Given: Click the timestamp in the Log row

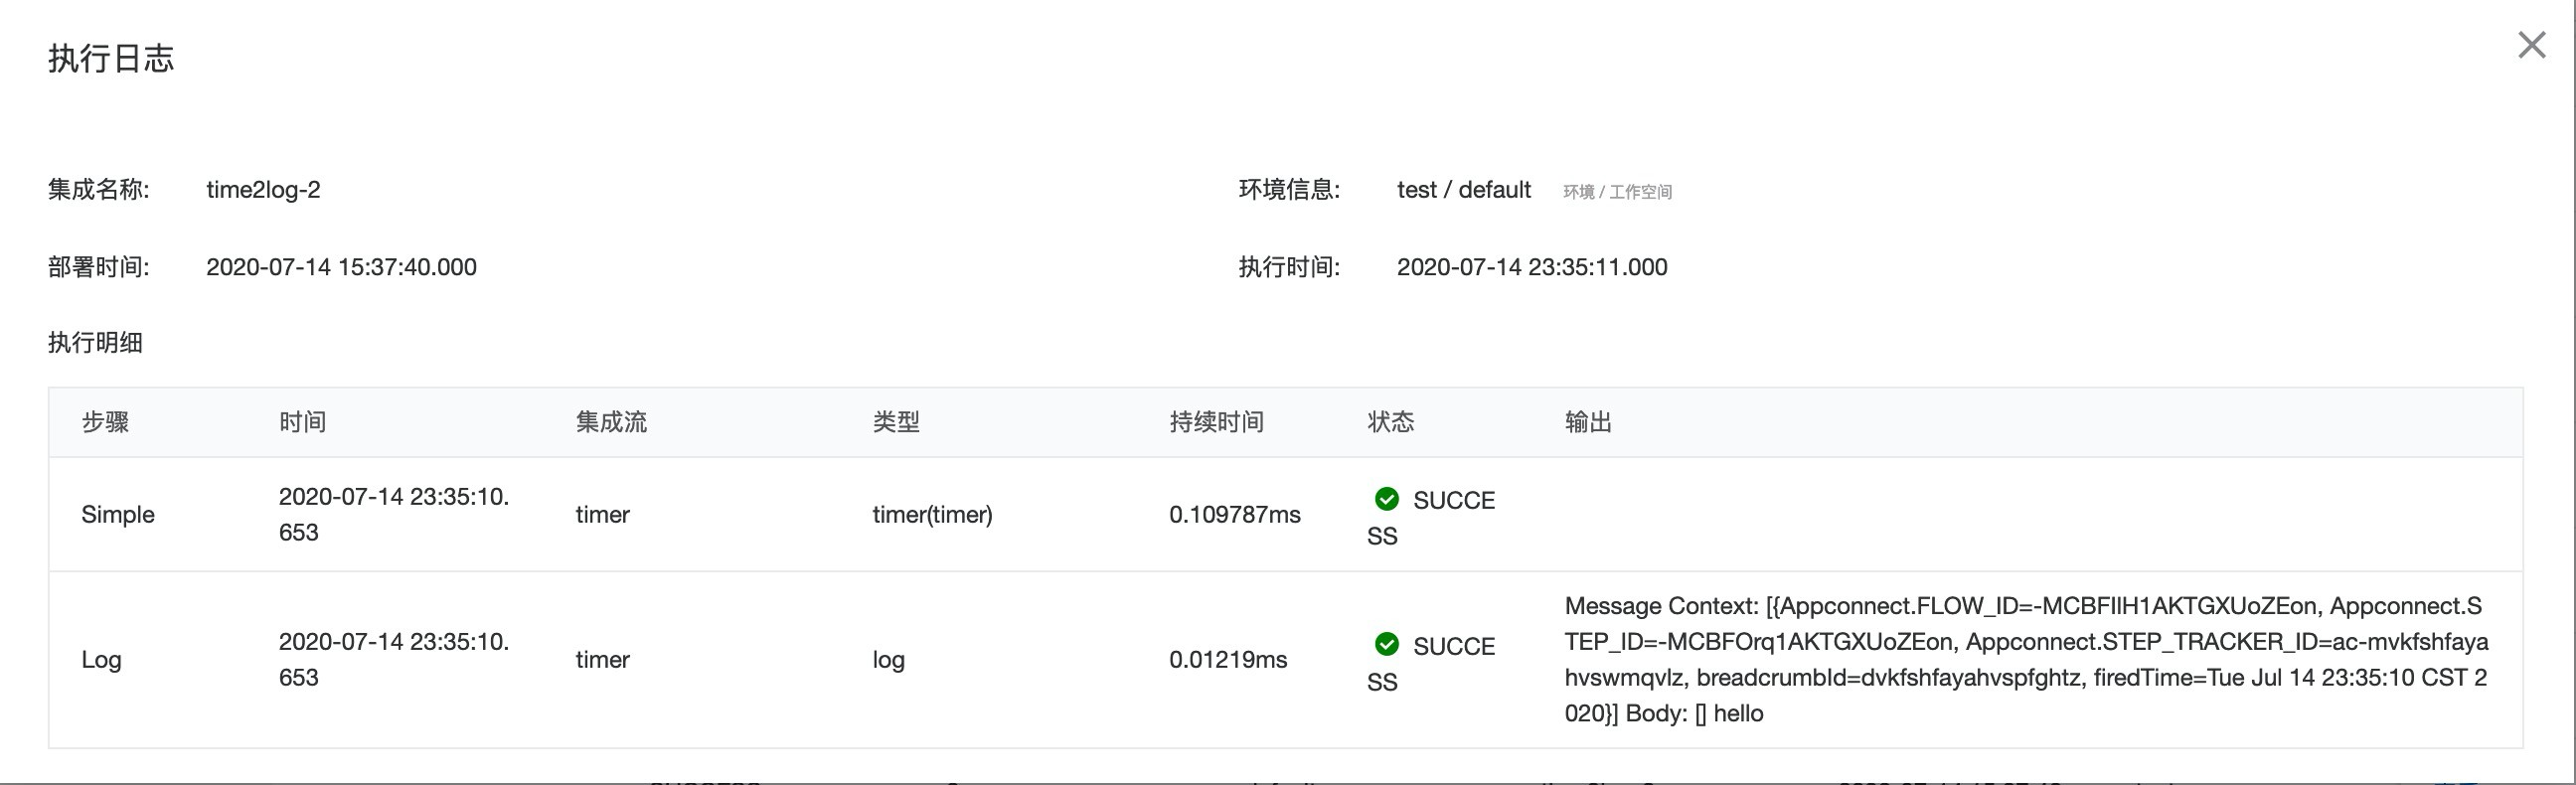Looking at the screenshot, I should [x=394, y=660].
